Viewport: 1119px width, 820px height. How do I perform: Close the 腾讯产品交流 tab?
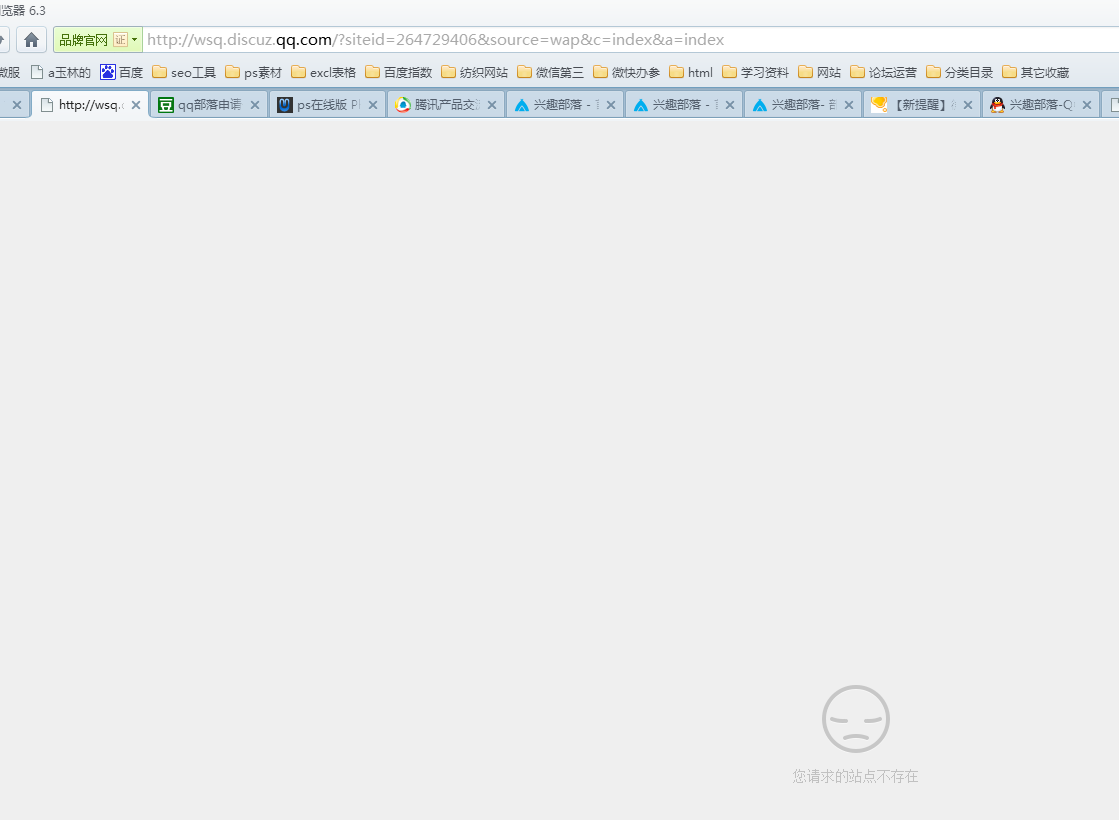[492, 105]
